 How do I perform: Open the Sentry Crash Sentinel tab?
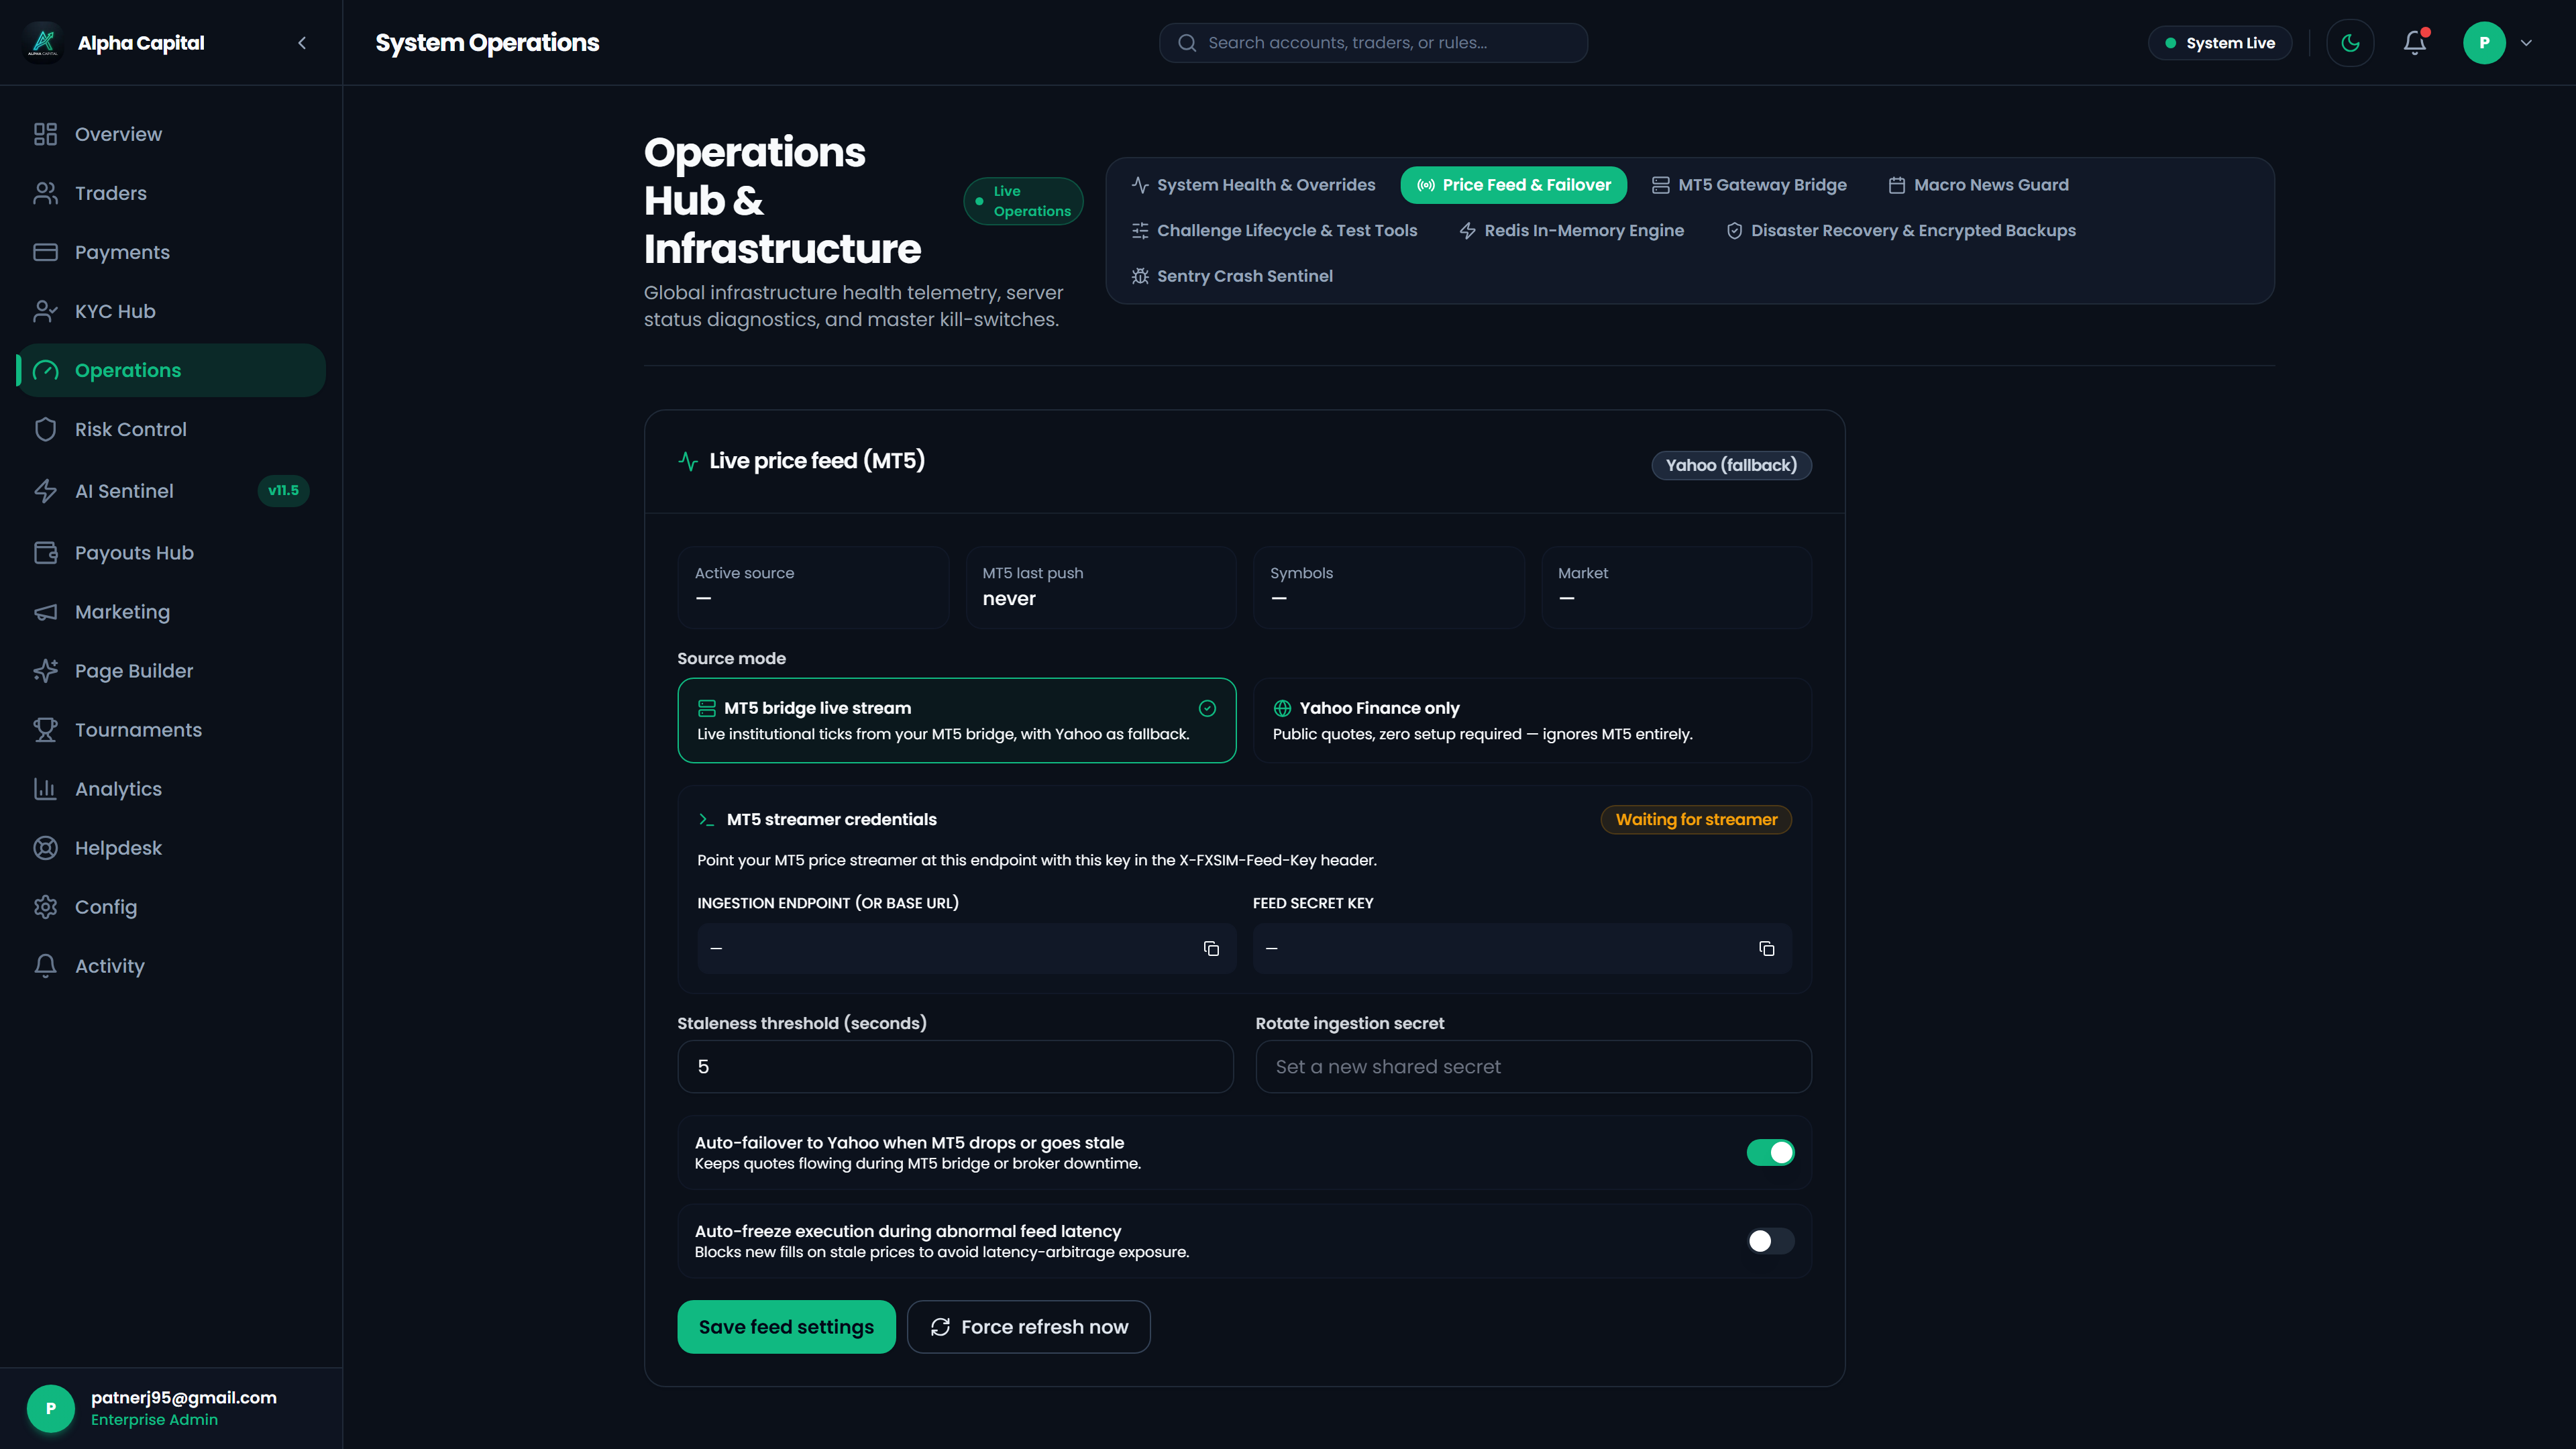(x=1232, y=276)
